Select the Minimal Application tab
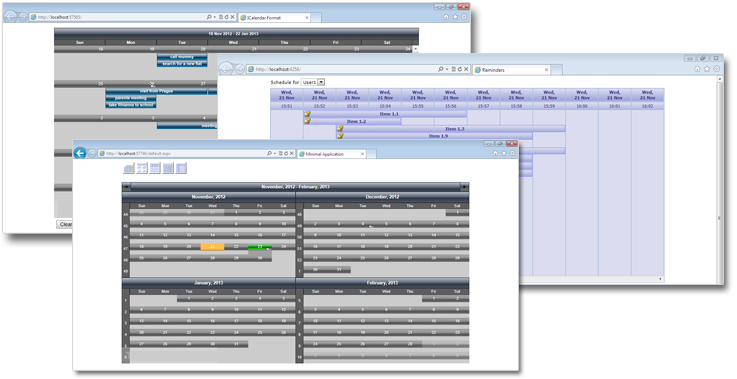The width and height of the screenshot is (737, 379). pos(331,154)
